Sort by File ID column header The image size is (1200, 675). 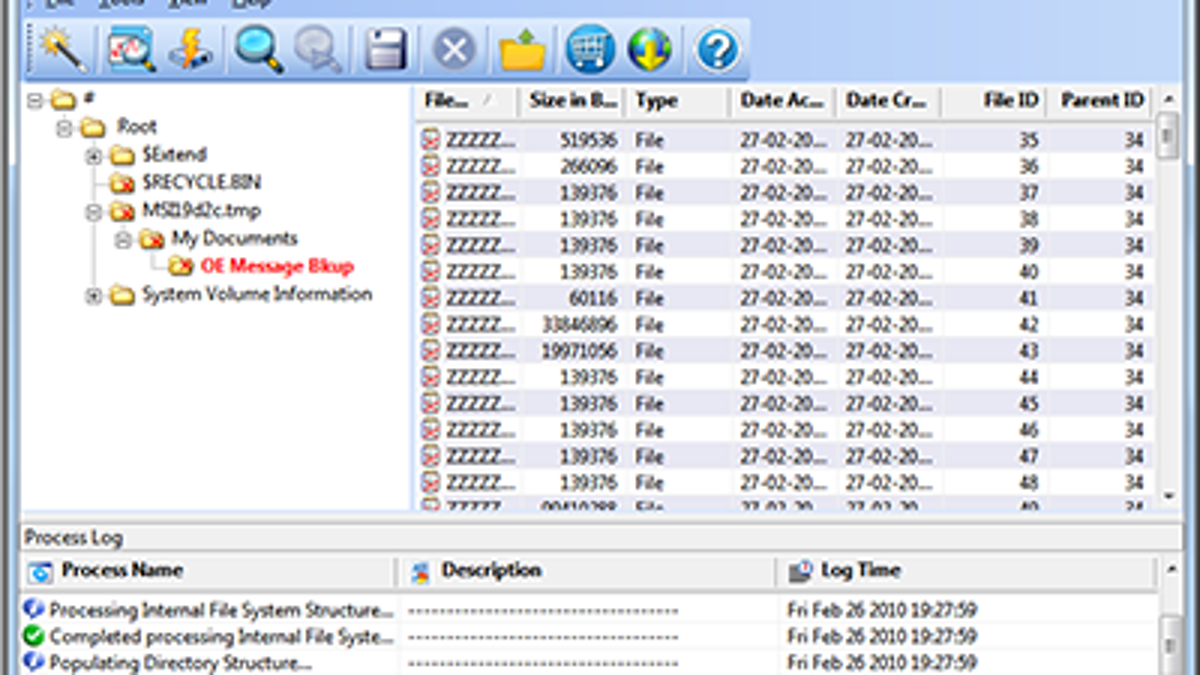point(994,101)
